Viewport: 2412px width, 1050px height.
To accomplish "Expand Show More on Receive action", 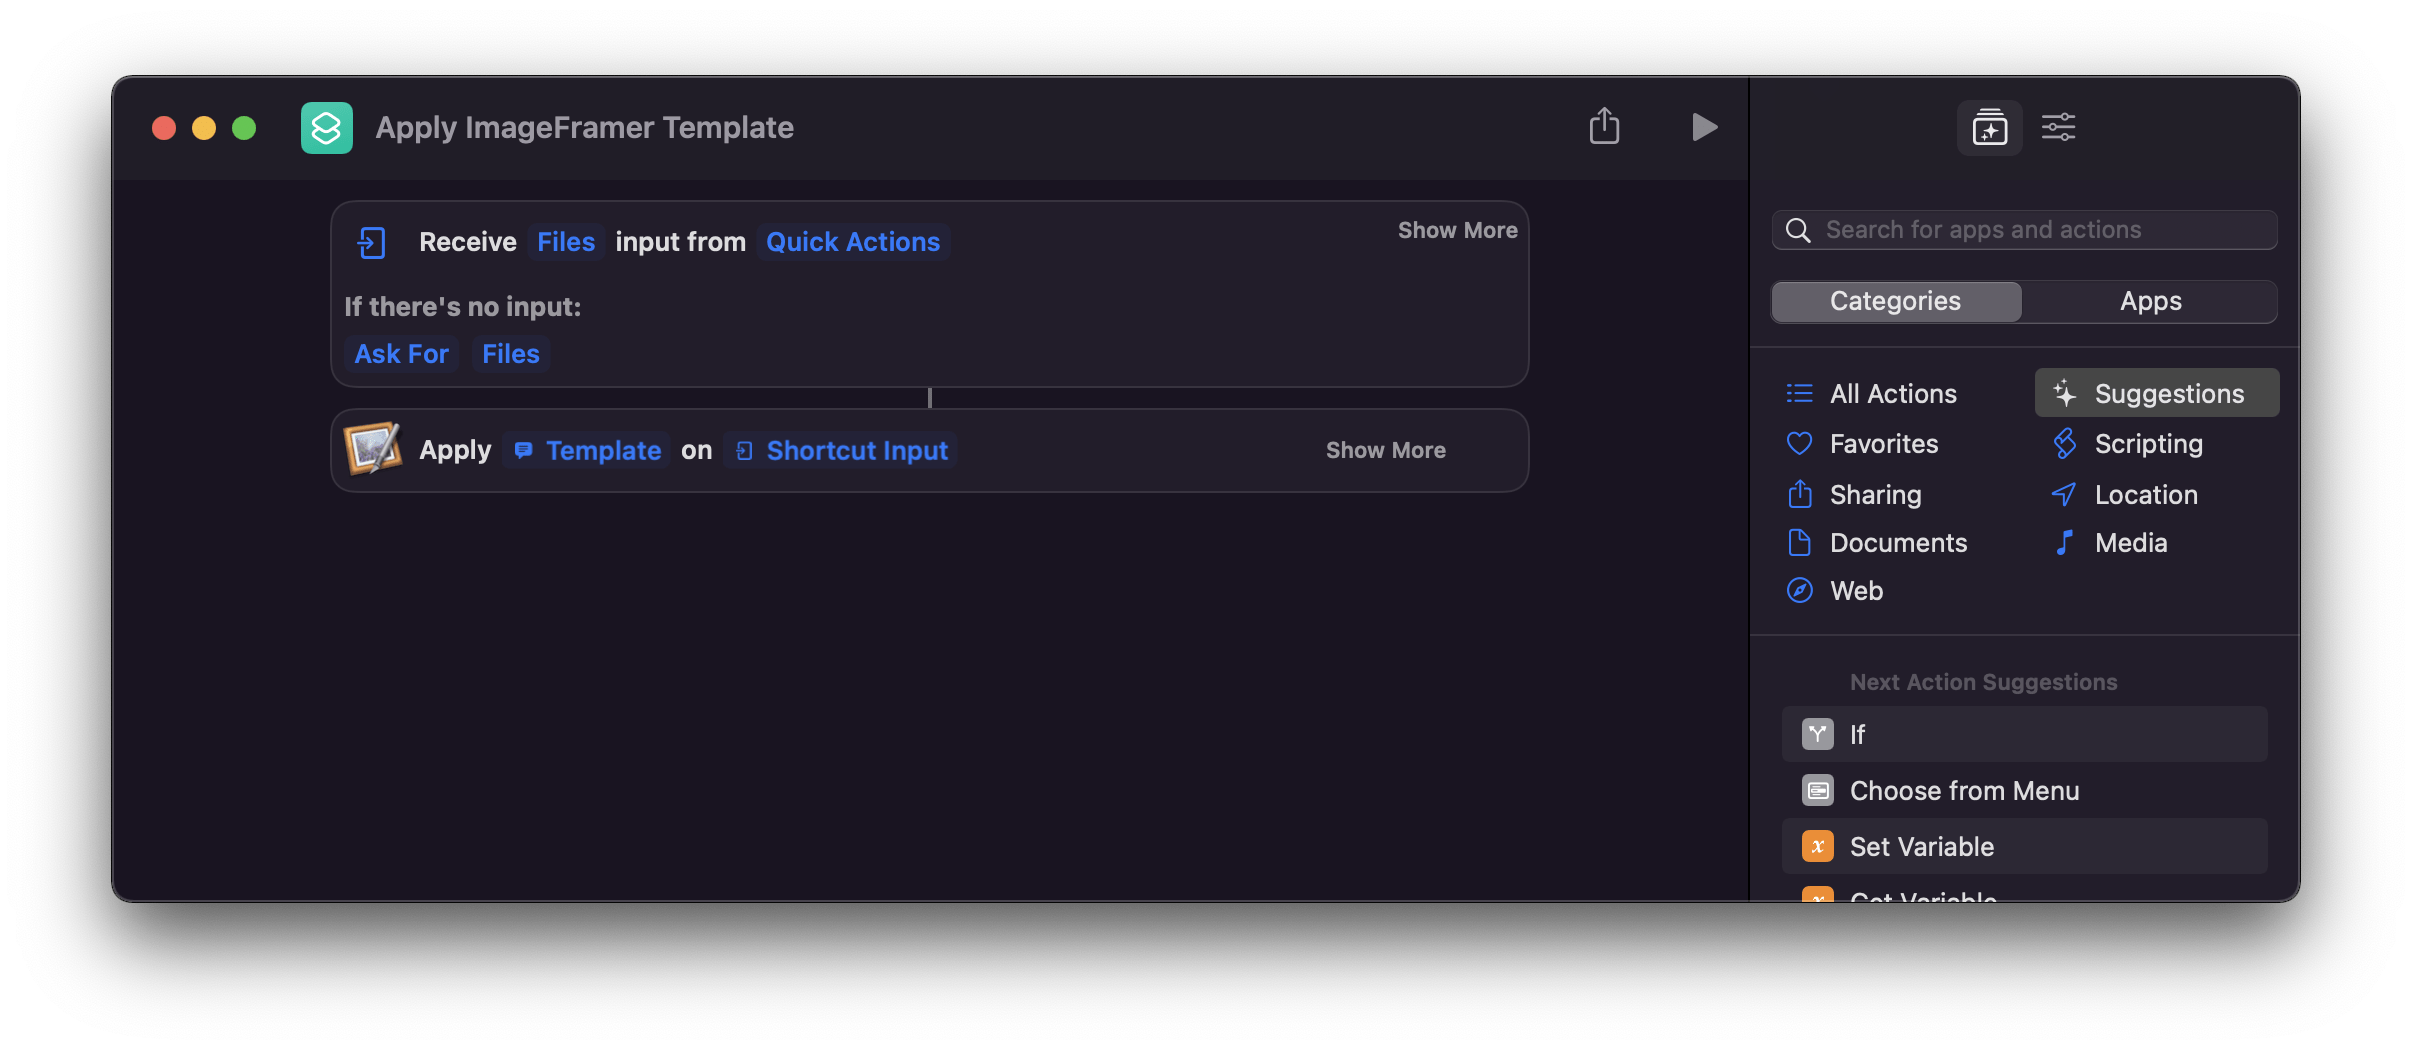I will click(x=1457, y=230).
